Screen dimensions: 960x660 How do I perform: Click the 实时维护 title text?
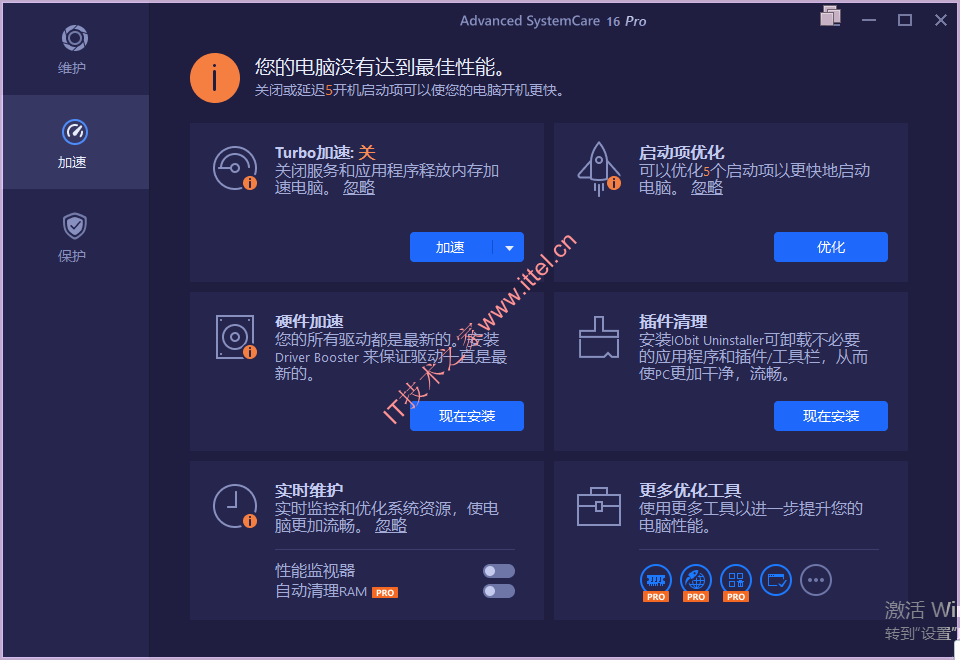click(309, 490)
